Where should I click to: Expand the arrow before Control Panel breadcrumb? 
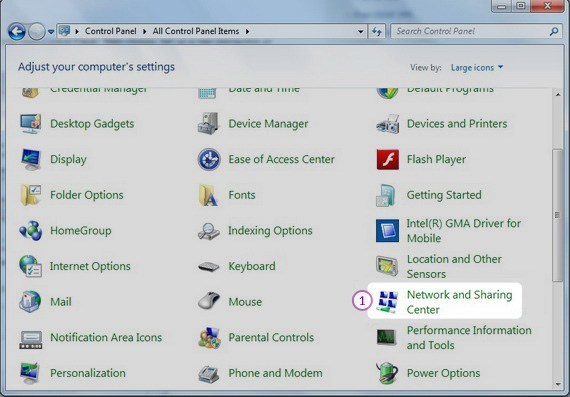pyautogui.click(x=77, y=32)
